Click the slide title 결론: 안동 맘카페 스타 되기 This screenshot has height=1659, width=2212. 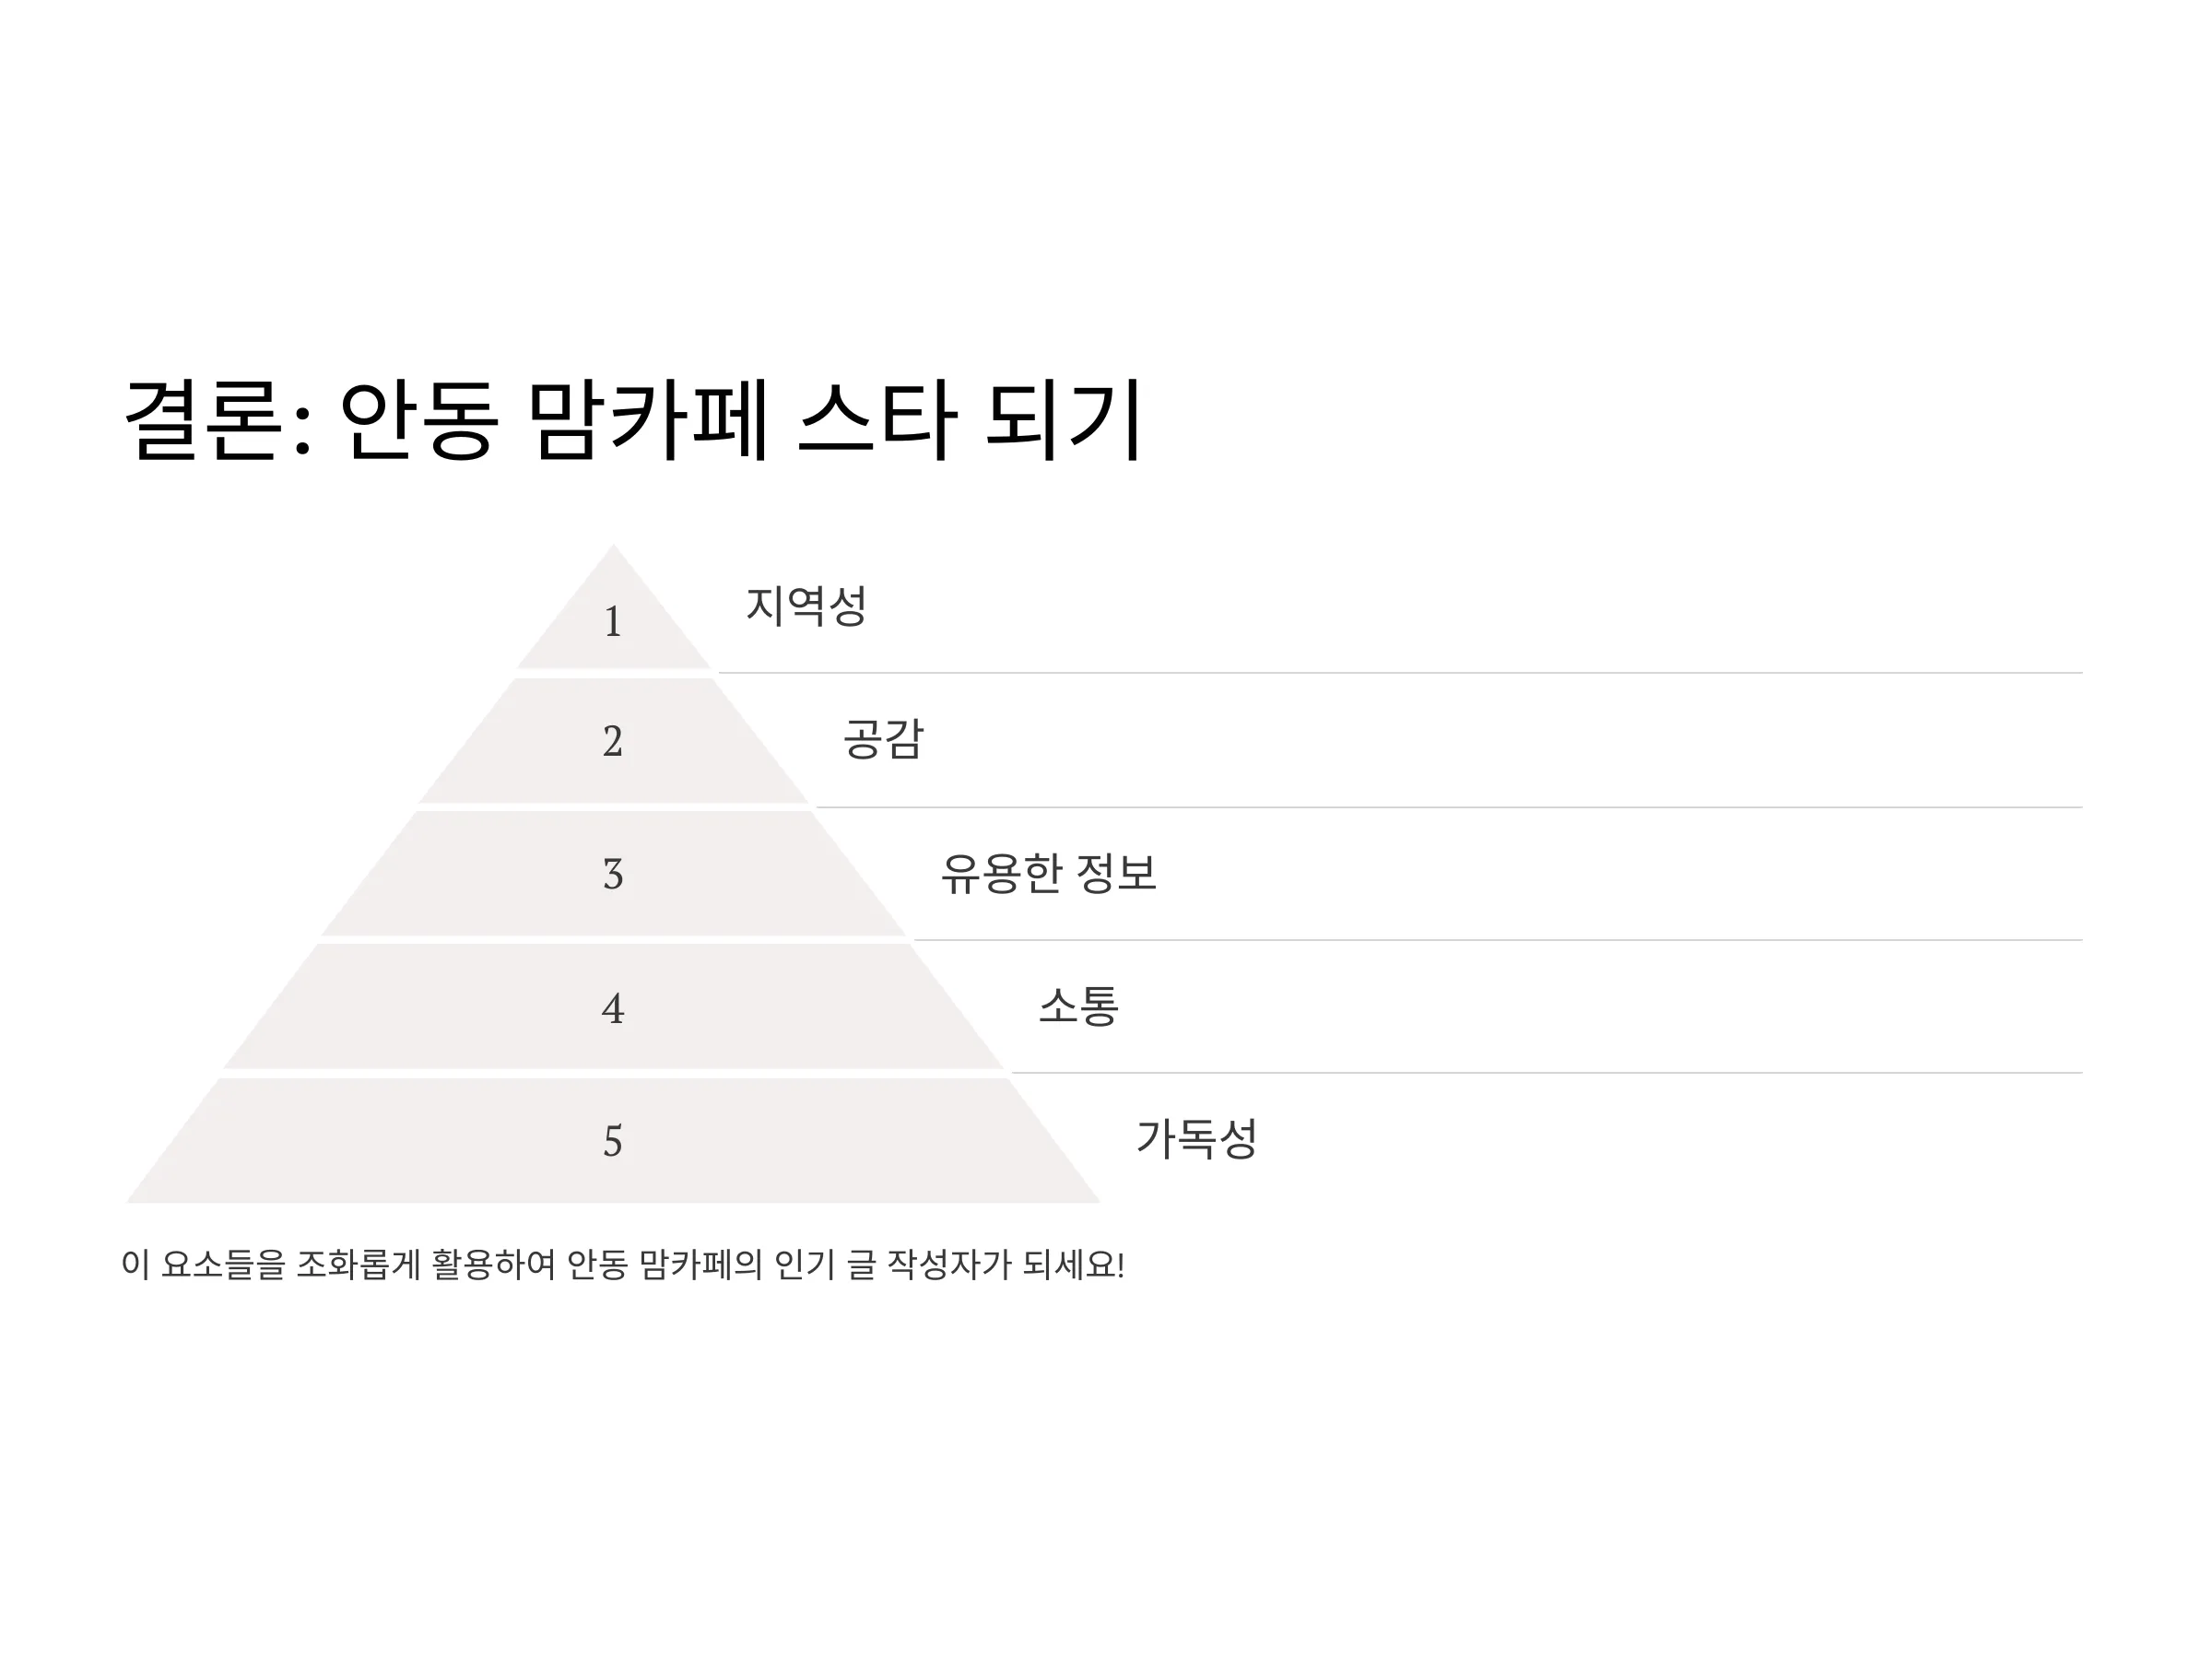click(x=633, y=421)
